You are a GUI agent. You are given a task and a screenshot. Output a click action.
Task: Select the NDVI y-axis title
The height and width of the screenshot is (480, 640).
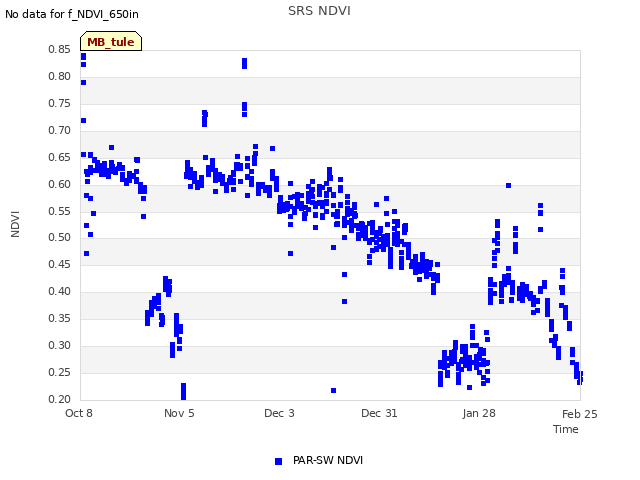point(15,224)
